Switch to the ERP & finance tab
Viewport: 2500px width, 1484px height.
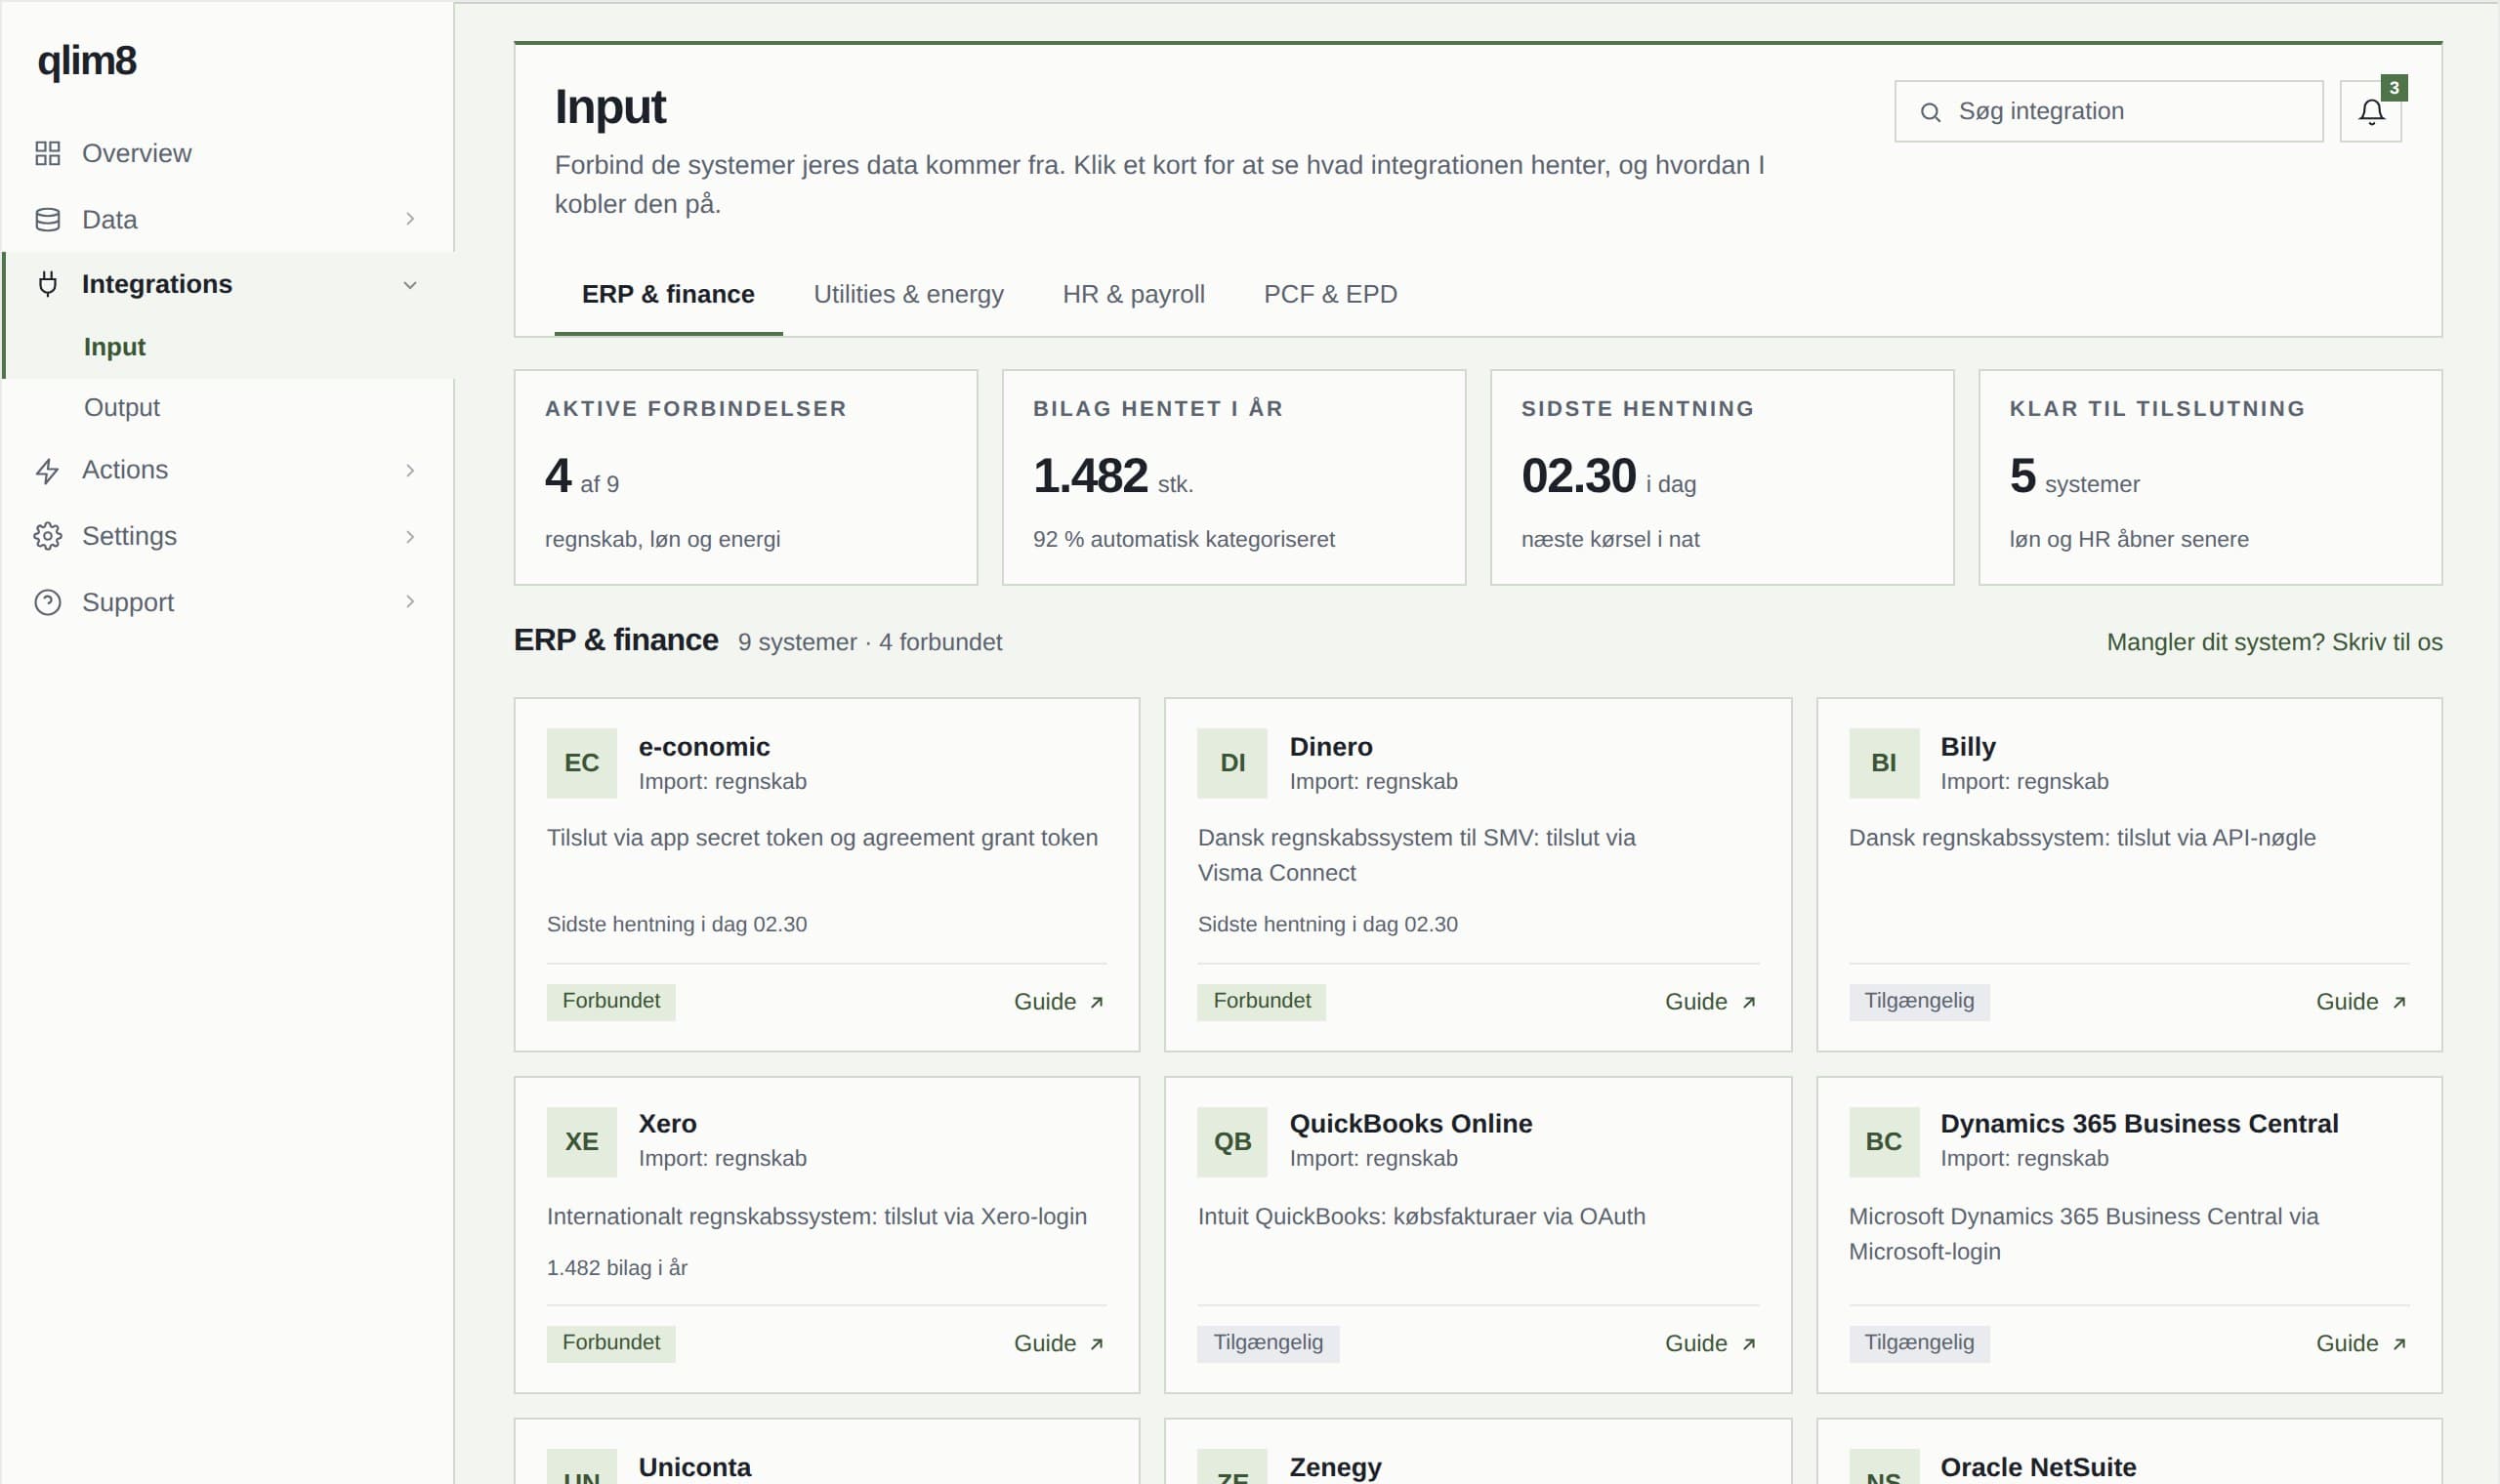(668, 294)
